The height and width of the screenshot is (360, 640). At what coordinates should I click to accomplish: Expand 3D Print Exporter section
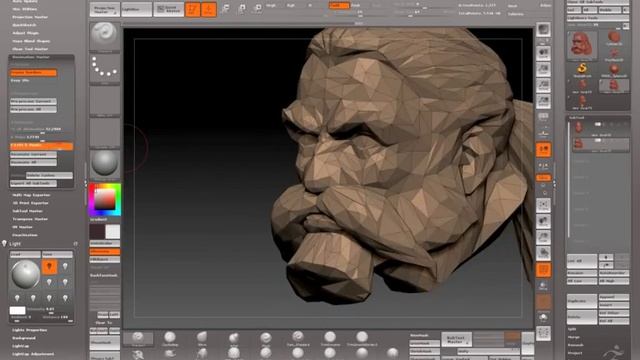tap(30, 203)
